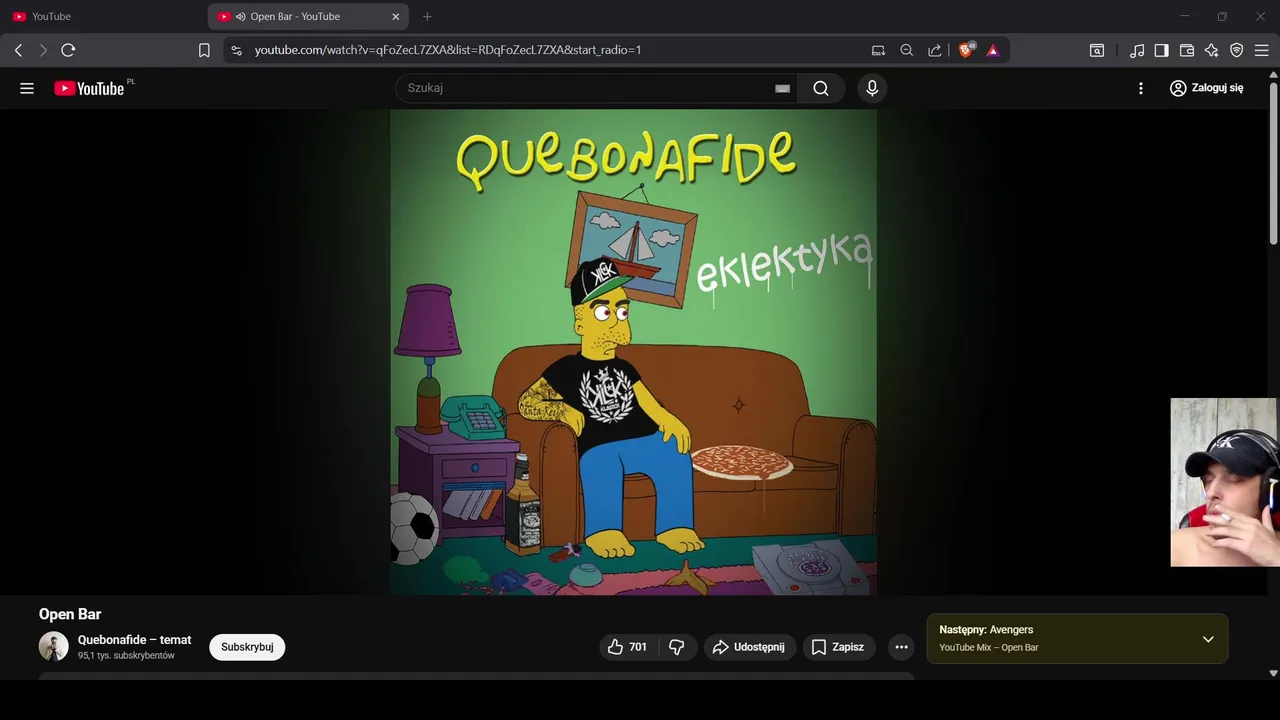Click the 95,1 tys. subskrybentów text

[126, 656]
